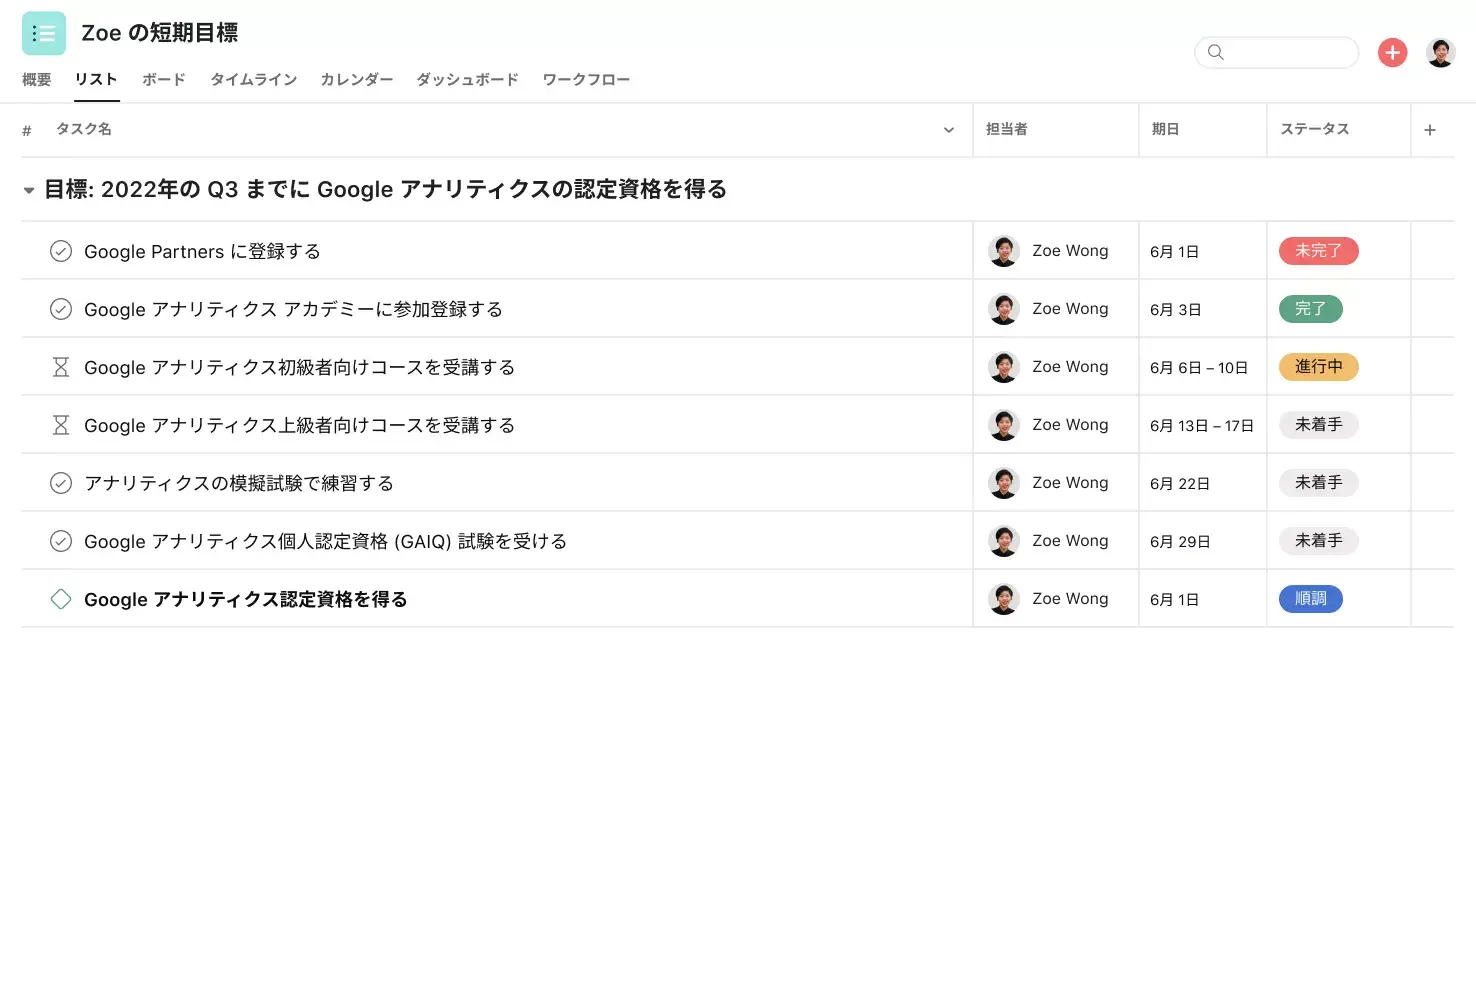The width and height of the screenshot is (1476, 984).
Task: Click 未着手 status in GAIQ 試験 row
Action: [1319, 541]
